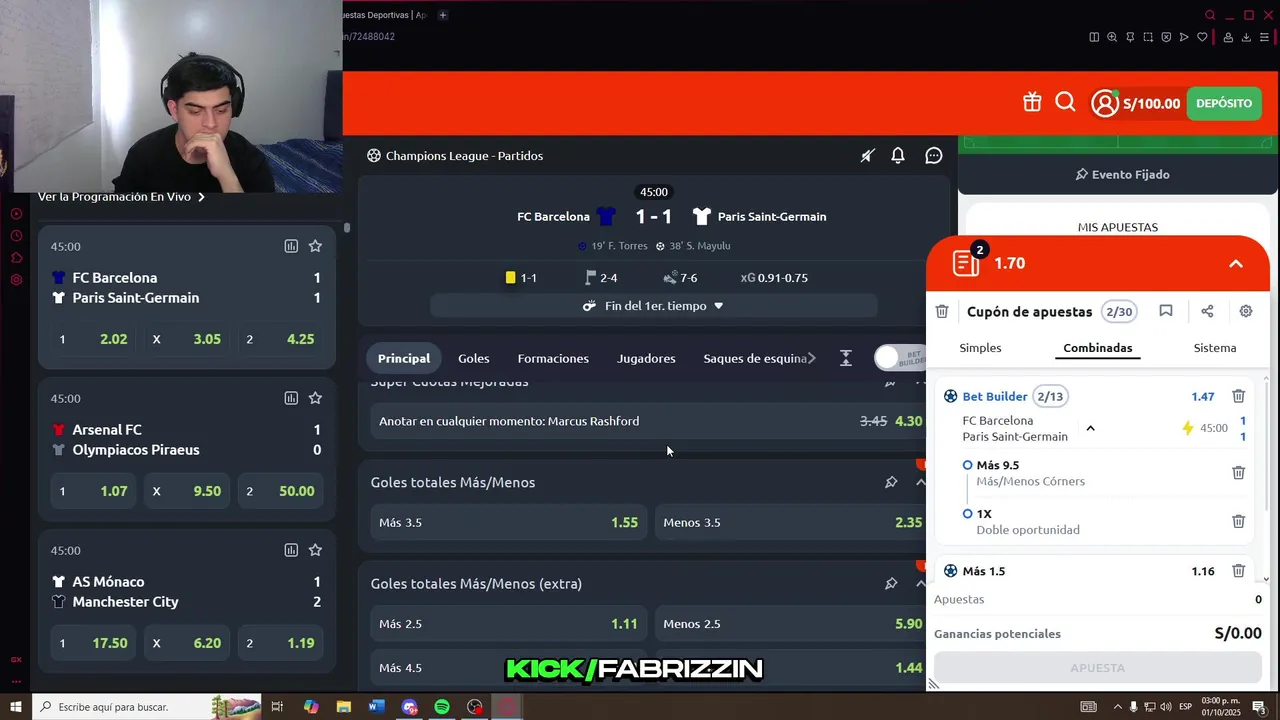Click the green DEPÓSITO button
1280x720 pixels.
coord(1224,103)
